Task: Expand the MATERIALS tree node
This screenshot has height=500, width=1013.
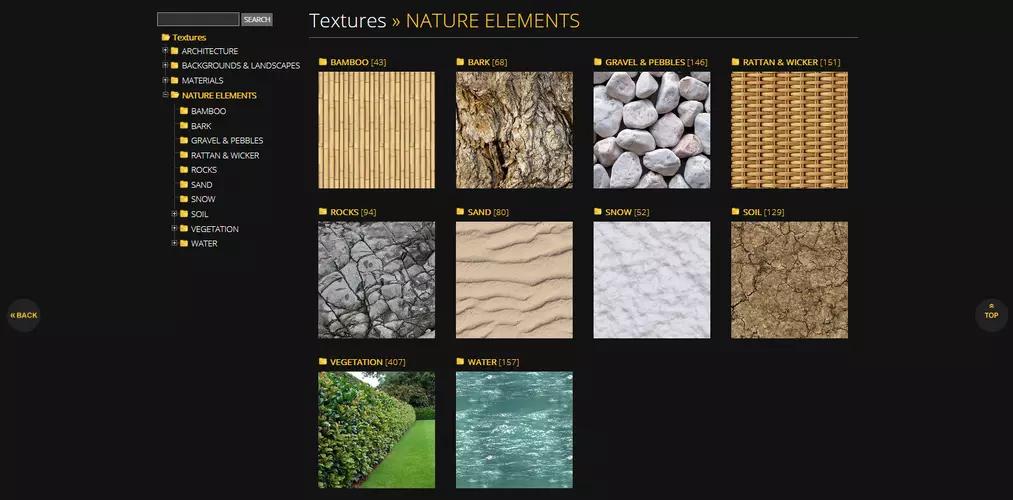Action: [x=165, y=80]
